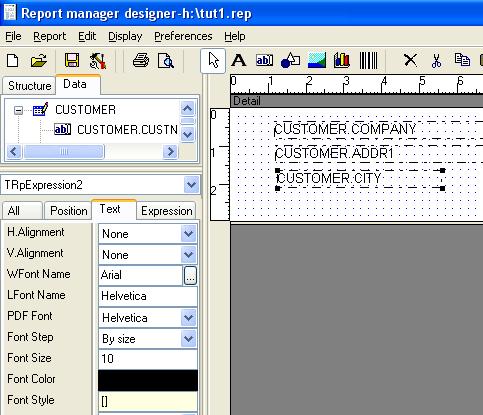The height and width of the screenshot is (415, 483).
Task: Select the static text label tool
Action: click(239, 61)
